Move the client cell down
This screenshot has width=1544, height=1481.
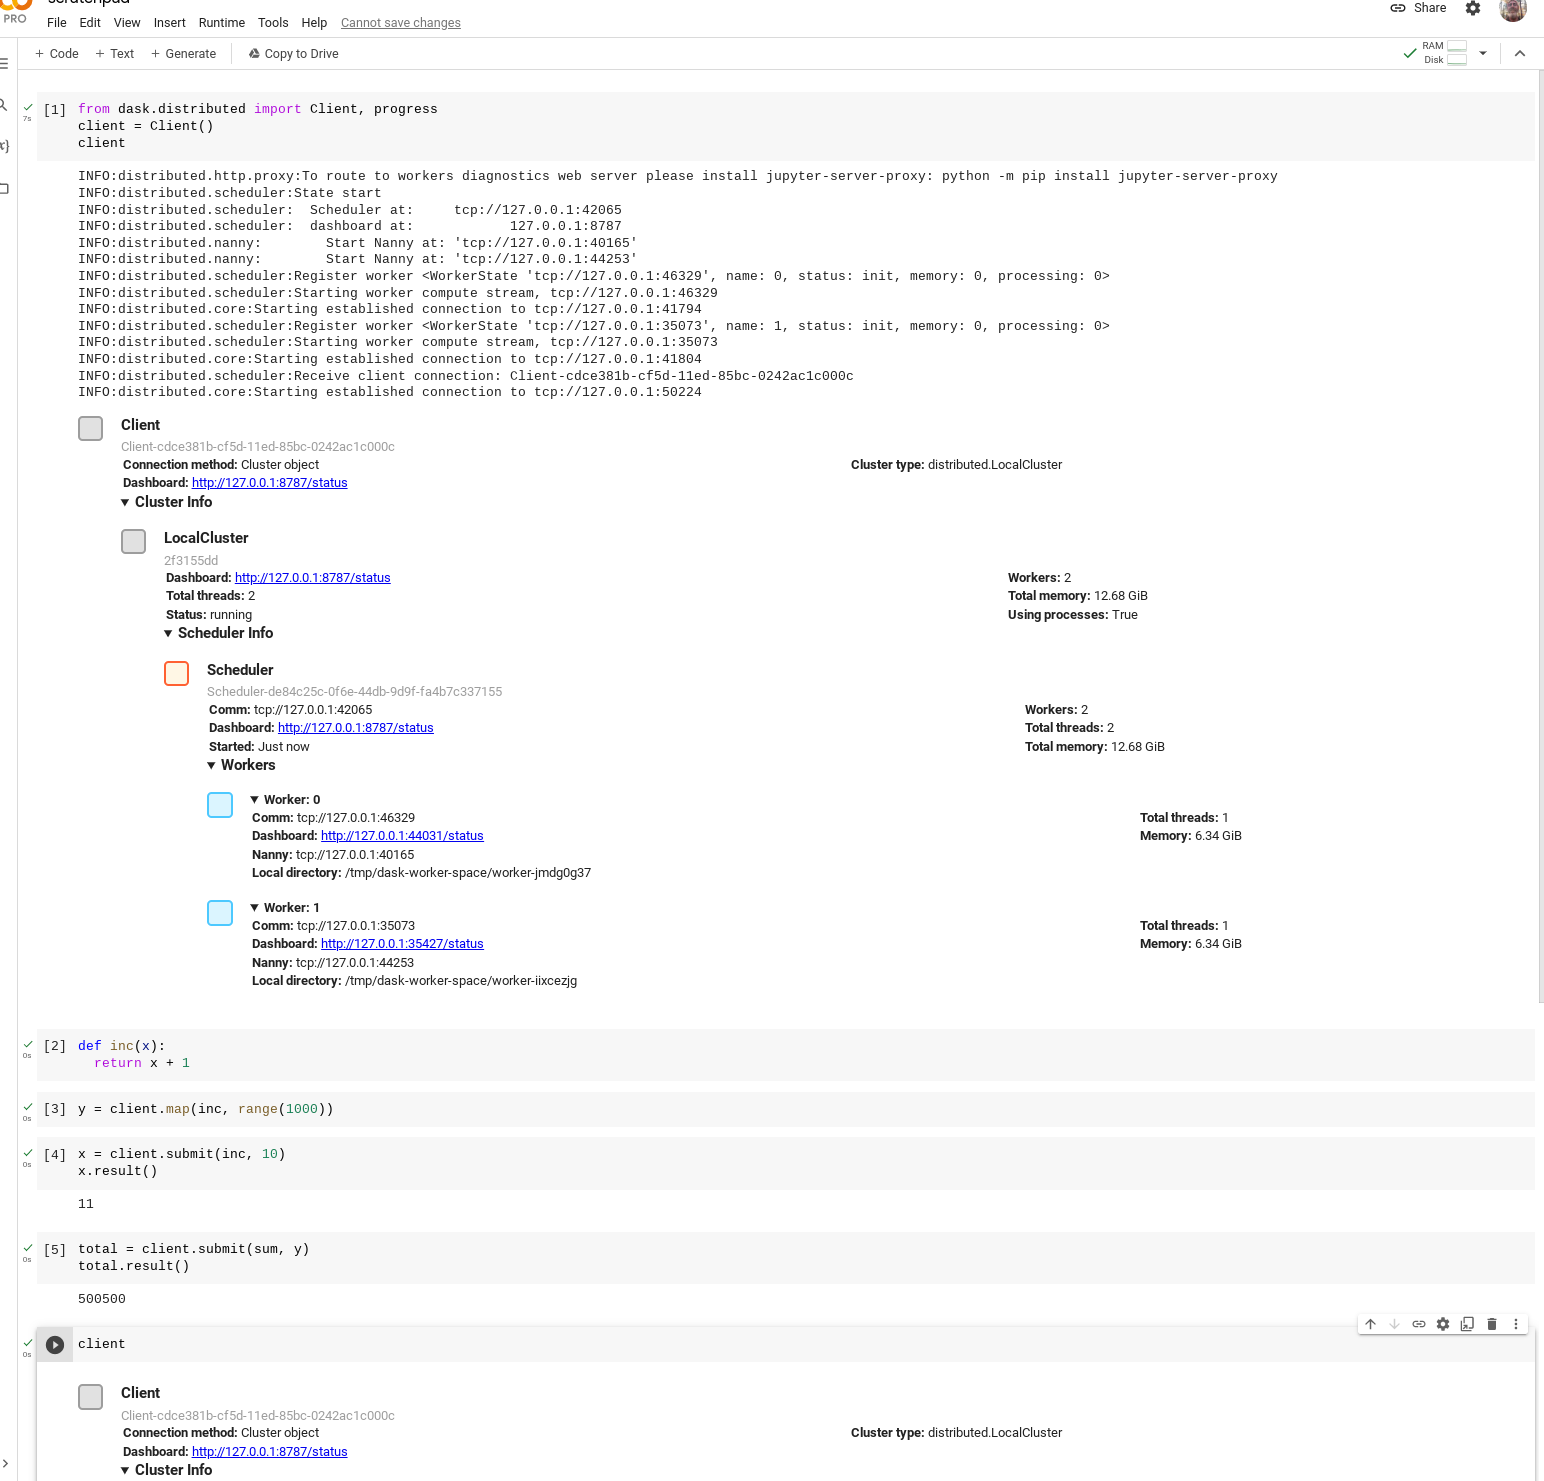pos(1394,1323)
